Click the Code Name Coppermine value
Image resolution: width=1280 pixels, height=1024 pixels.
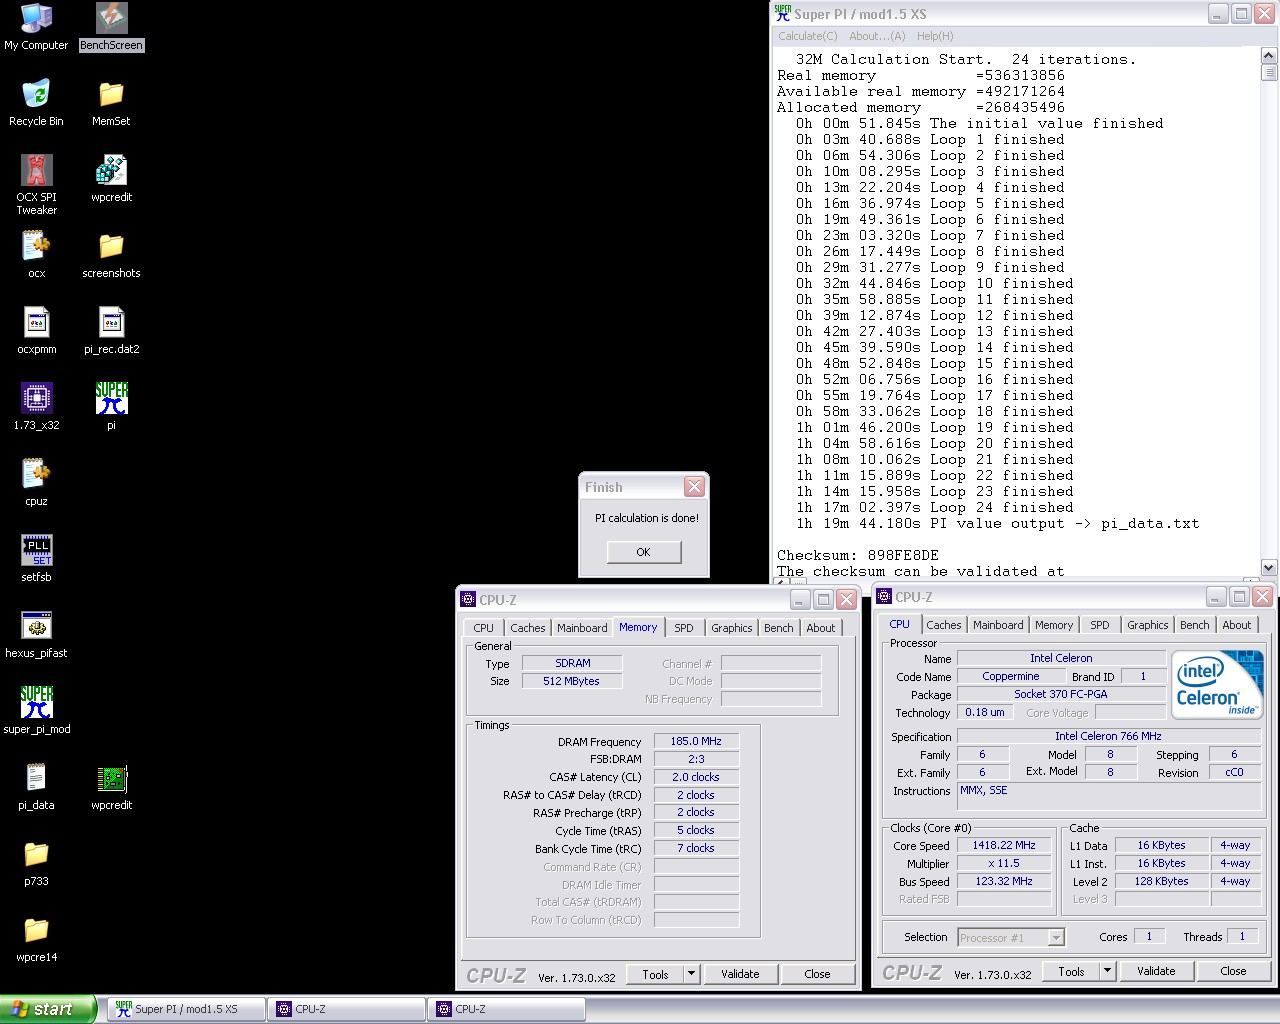click(1011, 676)
